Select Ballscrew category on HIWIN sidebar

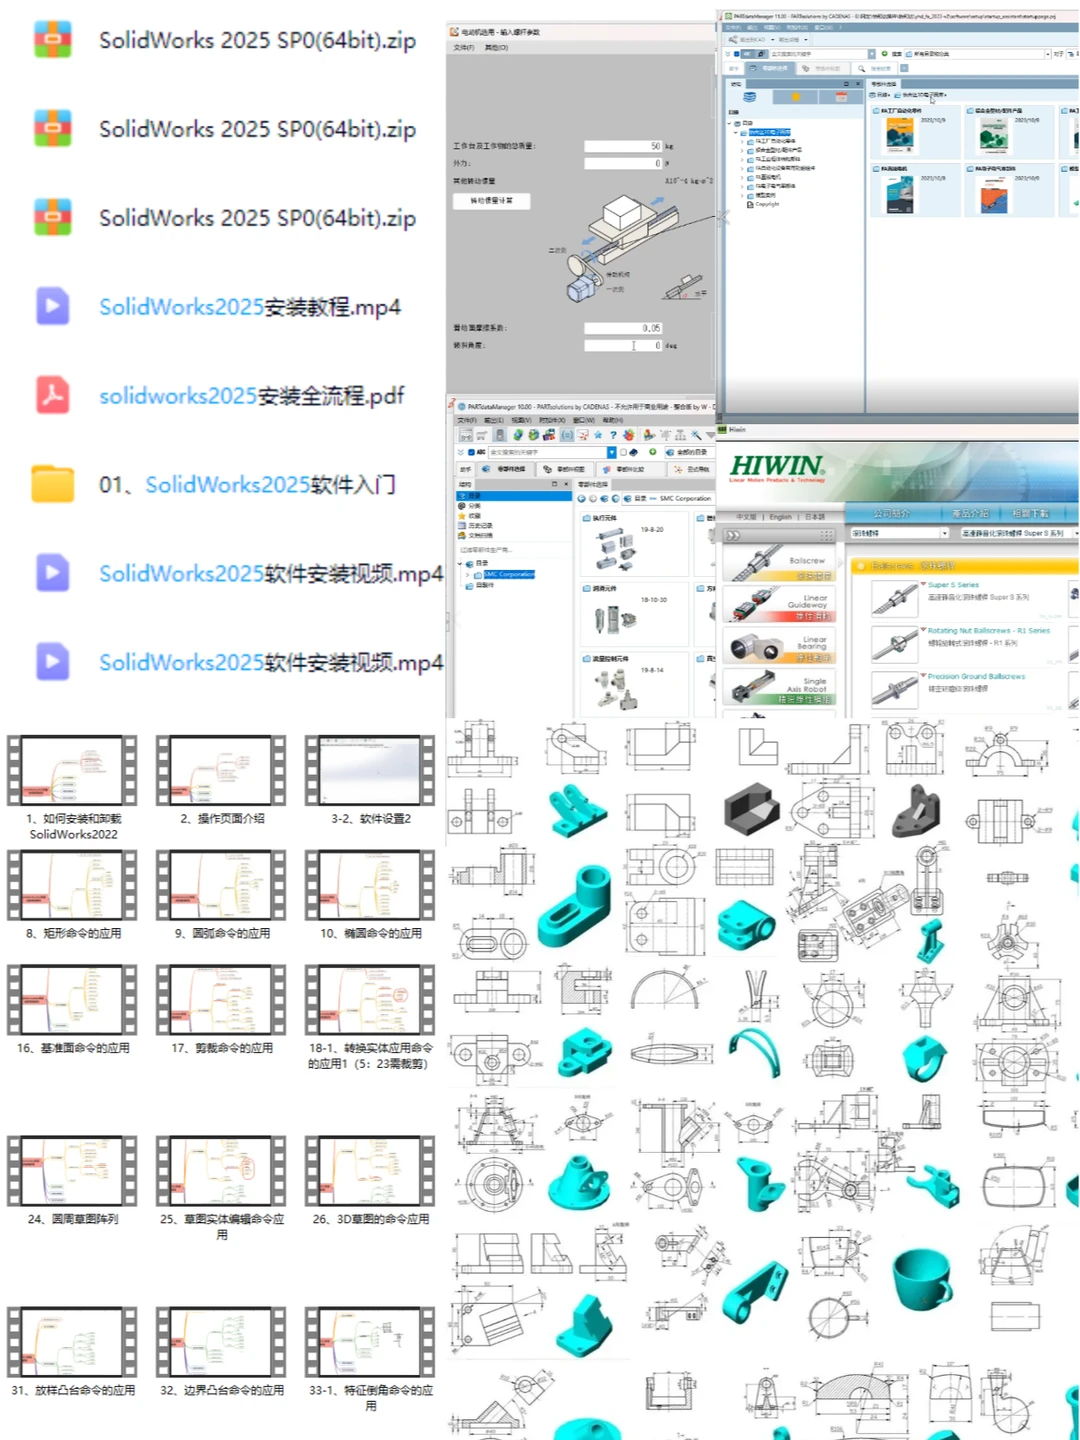point(778,563)
